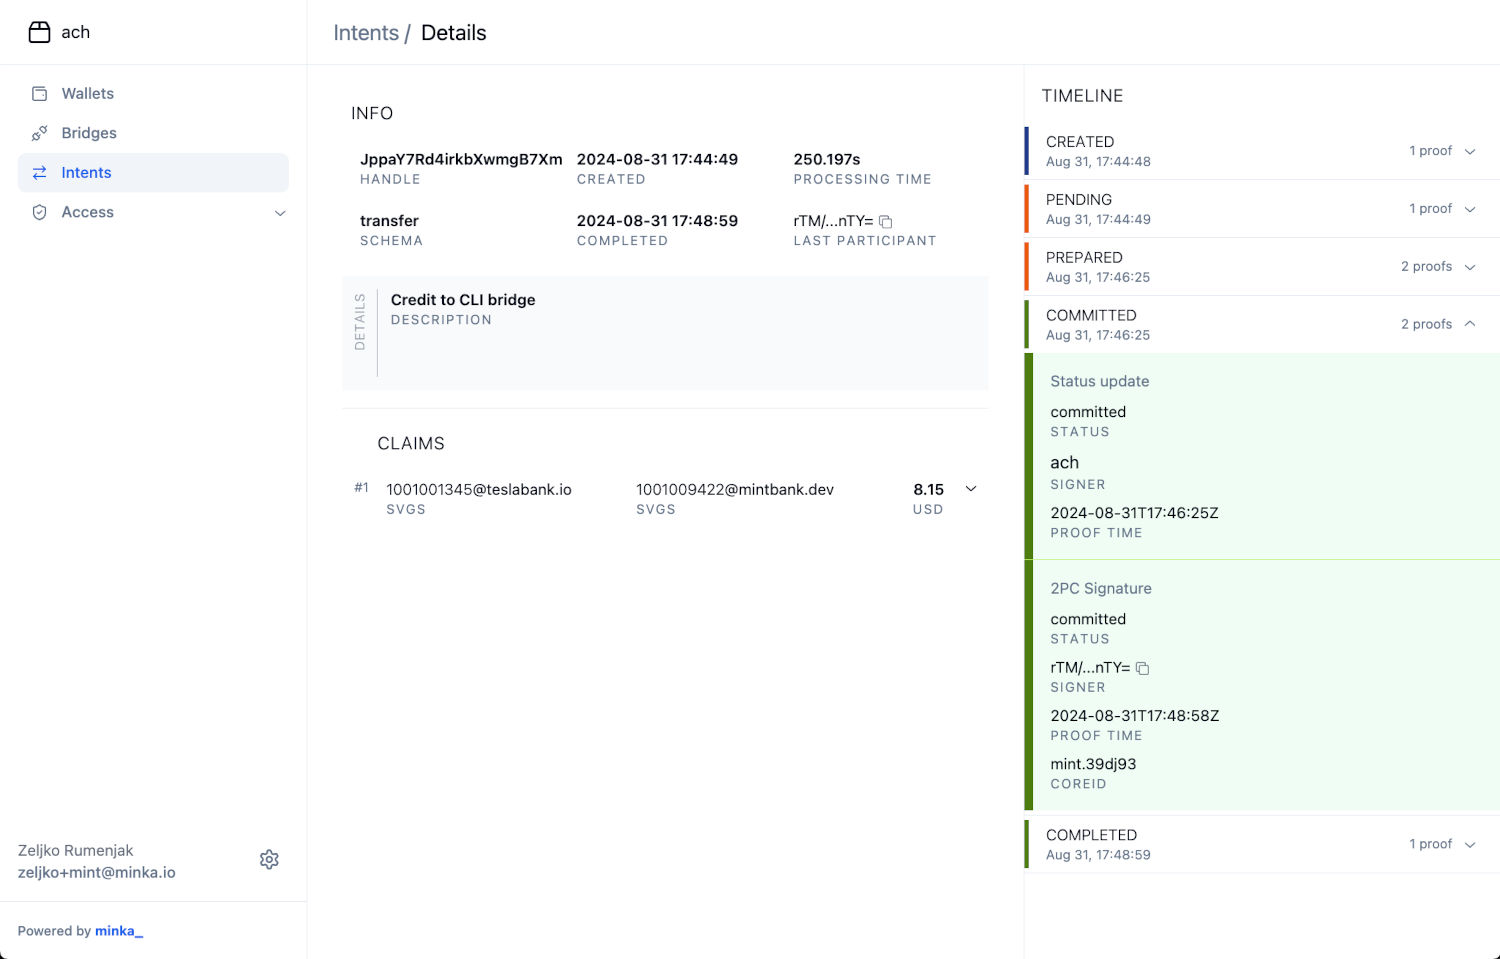Click the Bridges sidebar icon
Image resolution: width=1500 pixels, height=959 pixels.
tap(40, 133)
